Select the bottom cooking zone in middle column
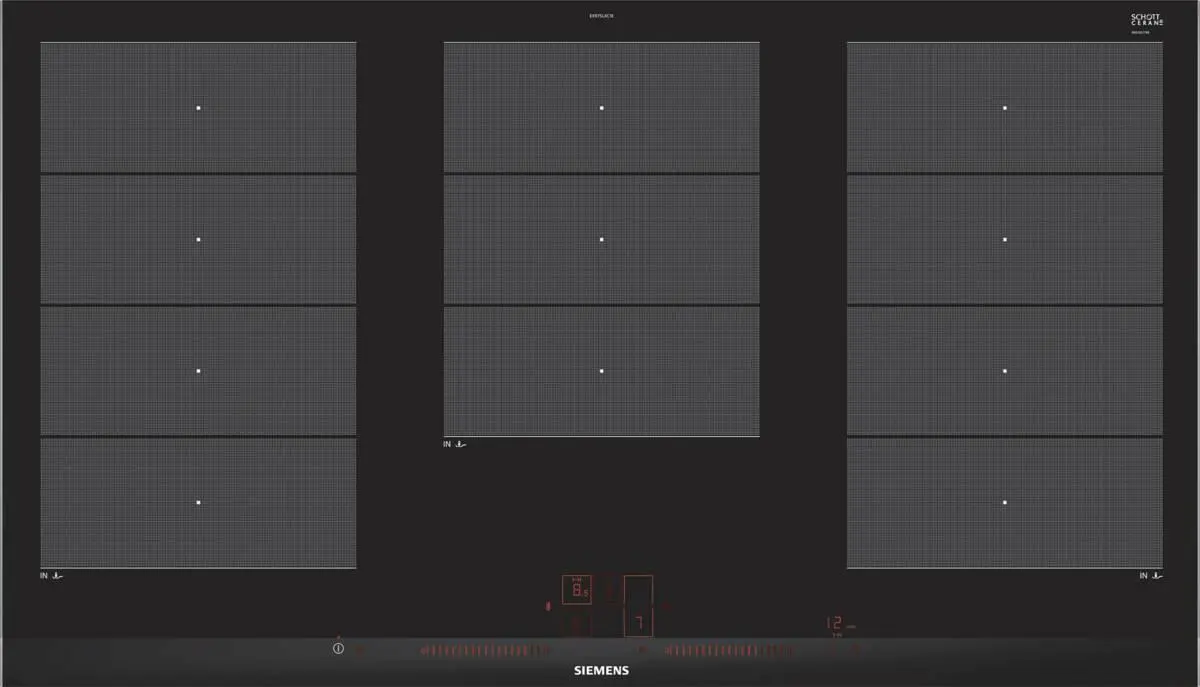This screenshot has width=1200, height=687. pyautogui.click(x=601, y=371)
